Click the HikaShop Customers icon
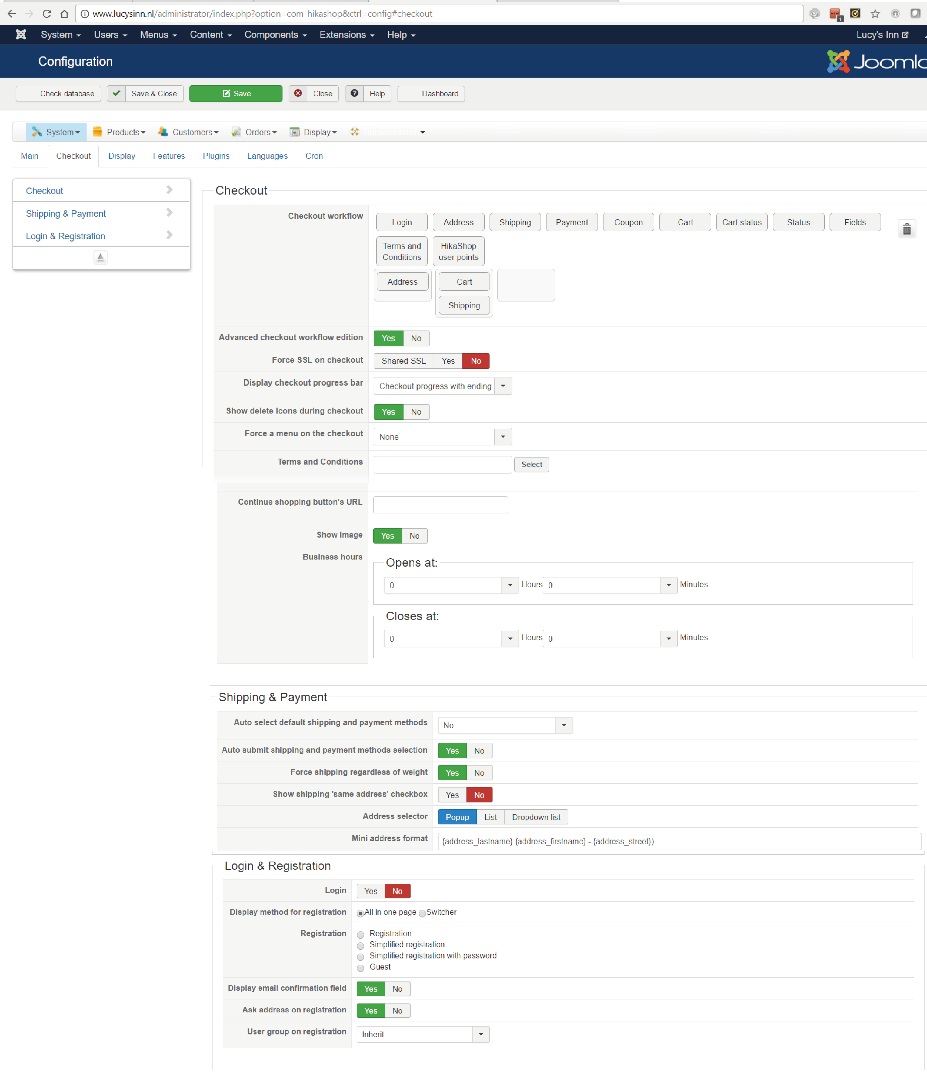Viewport: 927px width, 1080px height. point(163,132)
